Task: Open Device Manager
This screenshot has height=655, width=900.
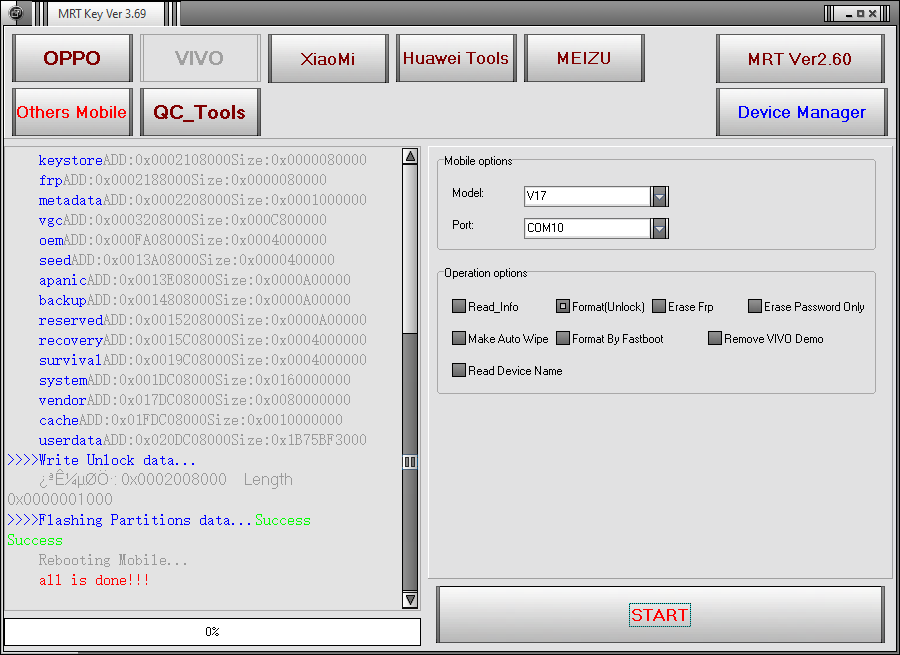Action: (x=802, y=112)
